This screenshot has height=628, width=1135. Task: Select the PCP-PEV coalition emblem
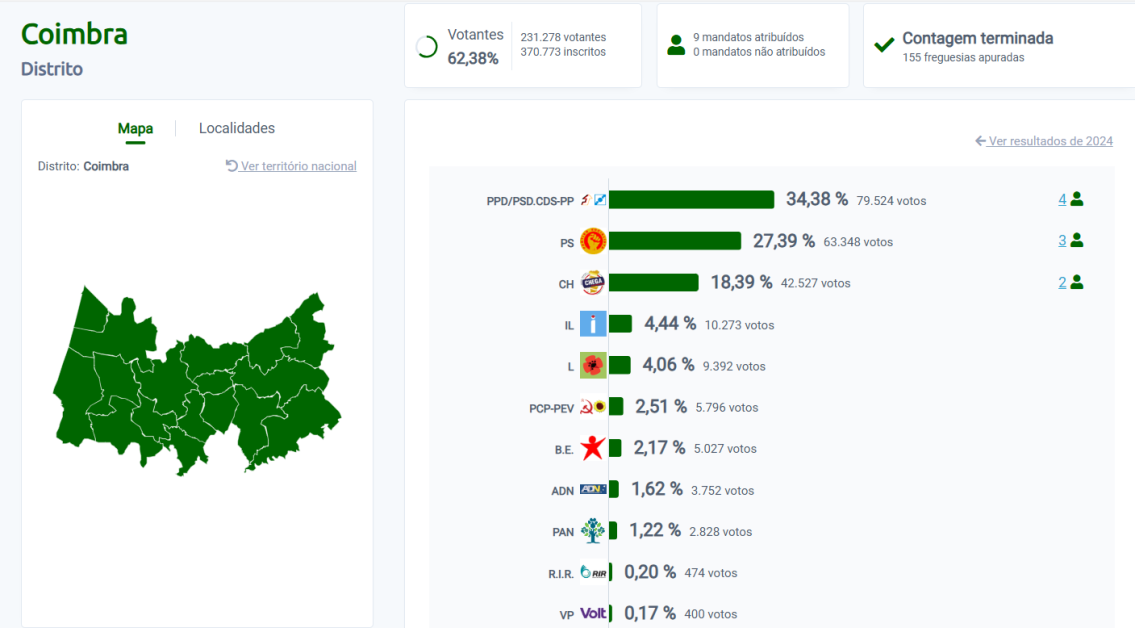(592, 407)
